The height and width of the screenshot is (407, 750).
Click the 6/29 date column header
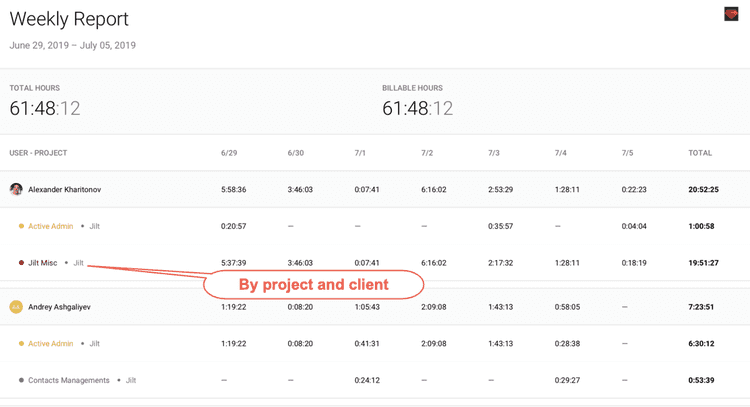[x=229, y=153]
